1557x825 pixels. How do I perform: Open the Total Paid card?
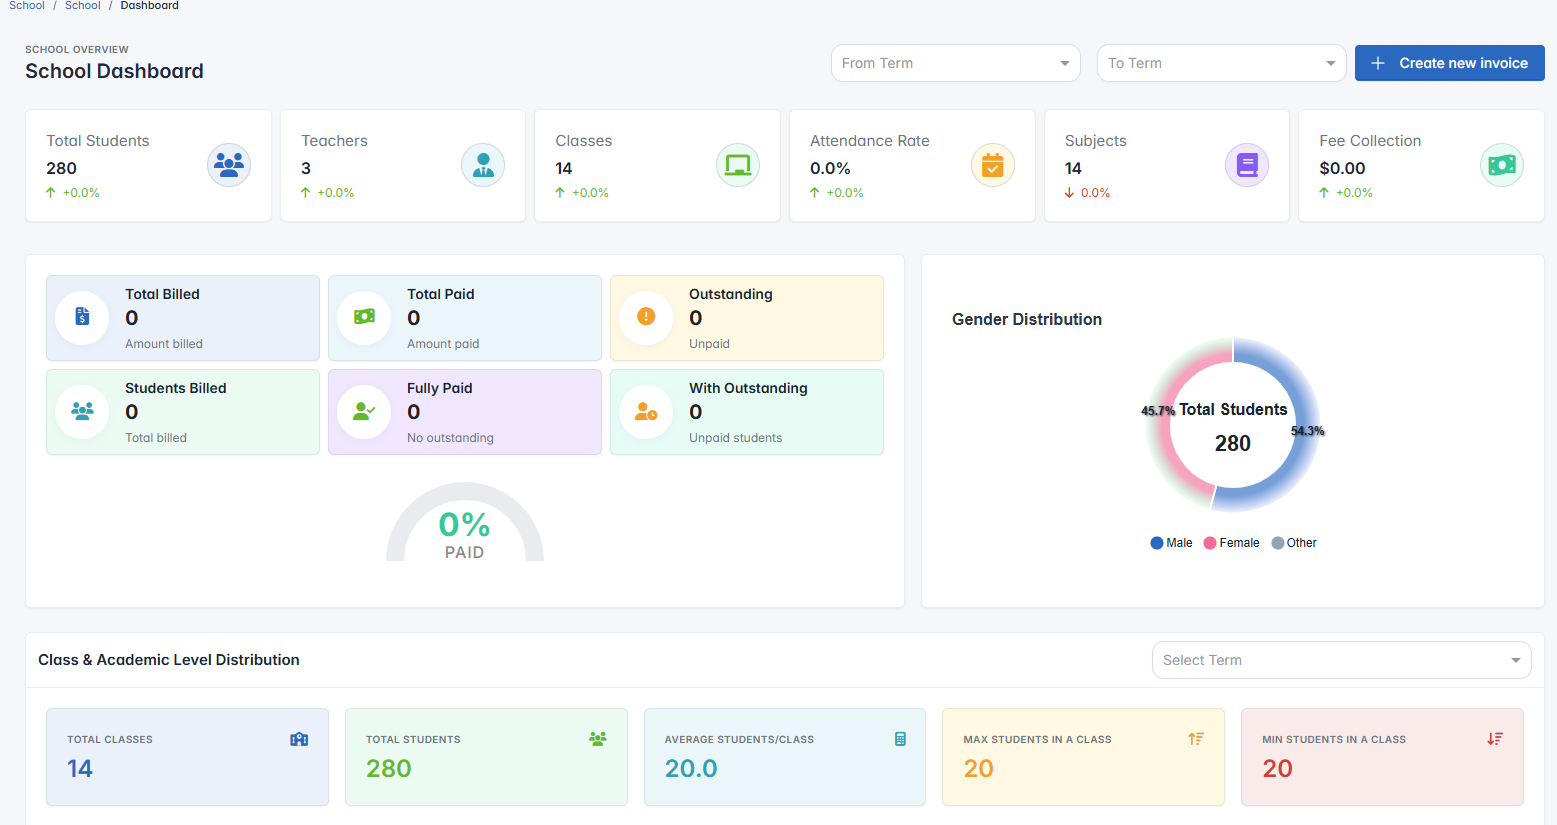465,318
